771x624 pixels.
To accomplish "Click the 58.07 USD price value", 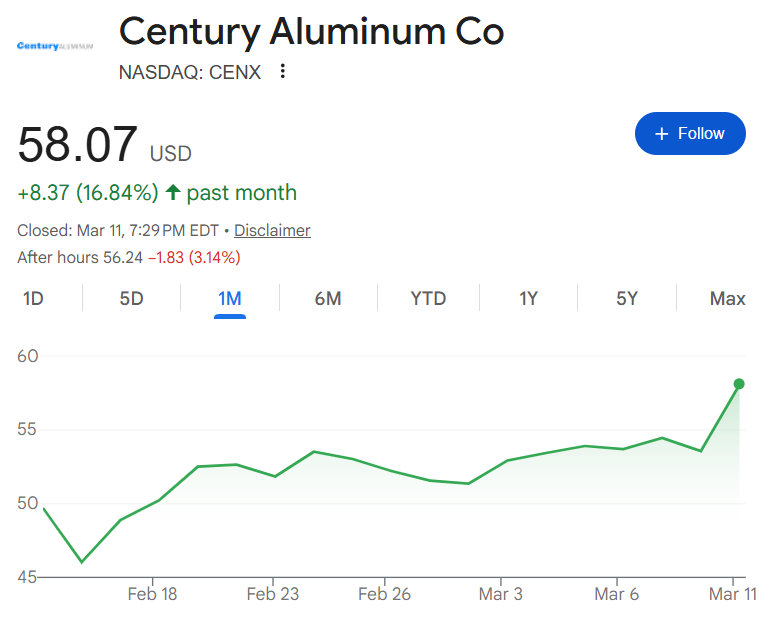I will coord(78,145).
